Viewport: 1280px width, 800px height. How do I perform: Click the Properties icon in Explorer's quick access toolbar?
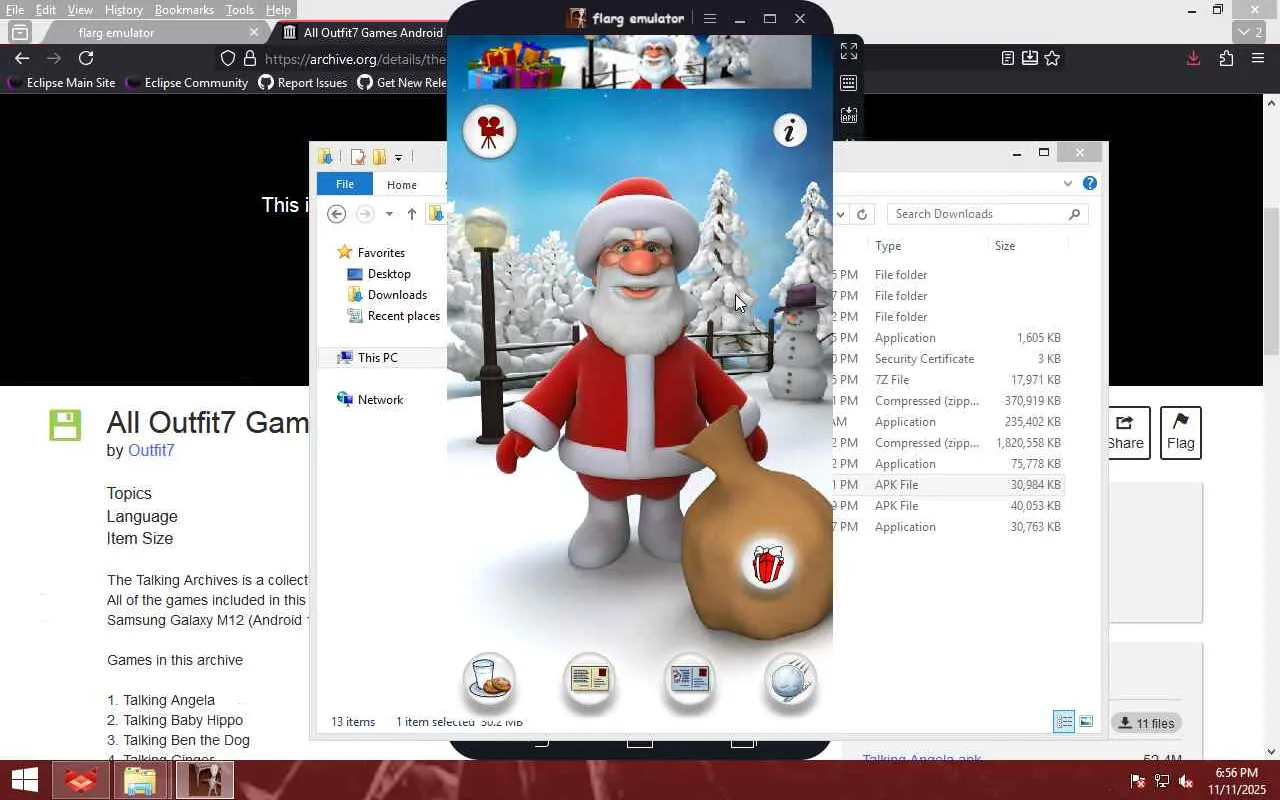point(358,157)
